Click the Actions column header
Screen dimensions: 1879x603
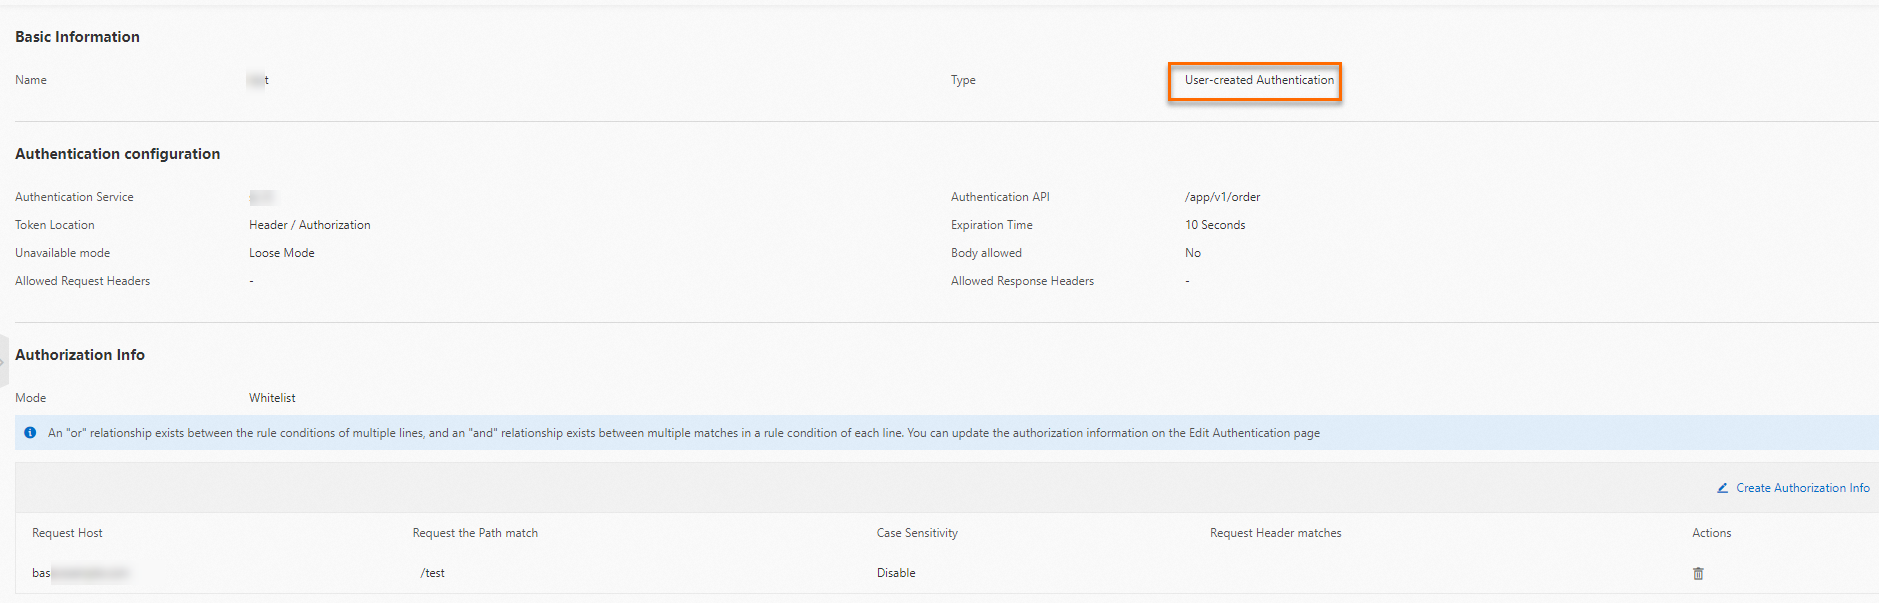(1711, 533)
